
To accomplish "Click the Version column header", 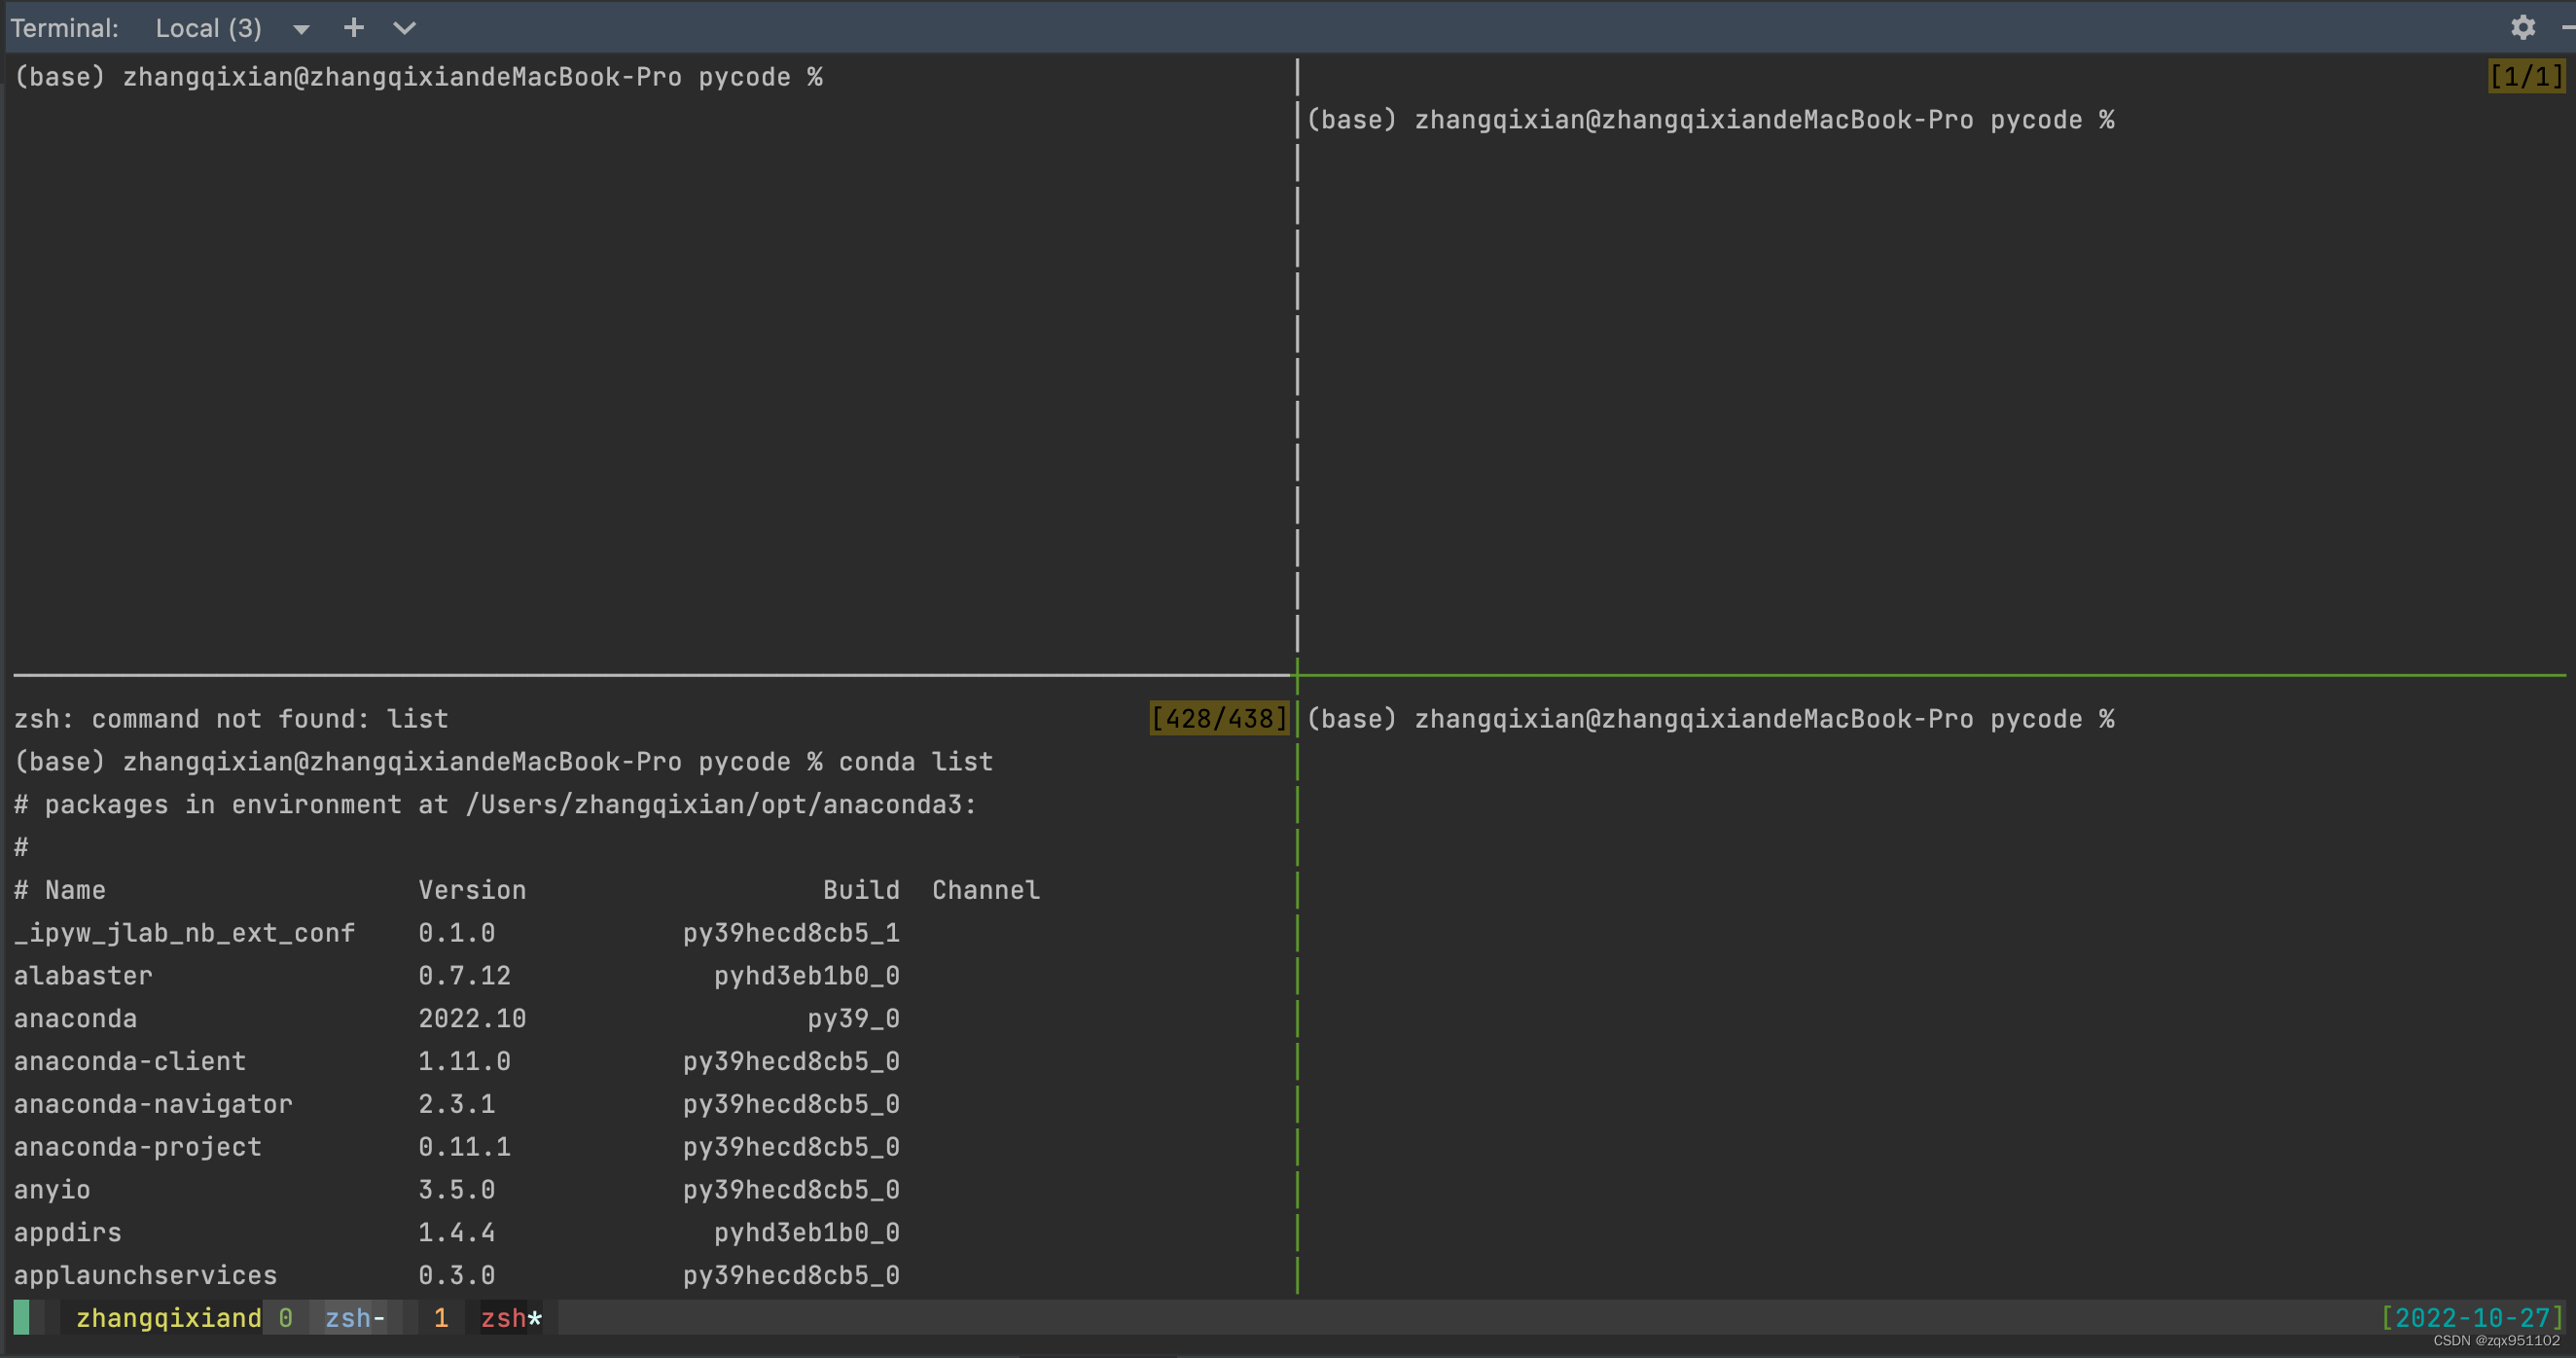I will coord(472,890).
